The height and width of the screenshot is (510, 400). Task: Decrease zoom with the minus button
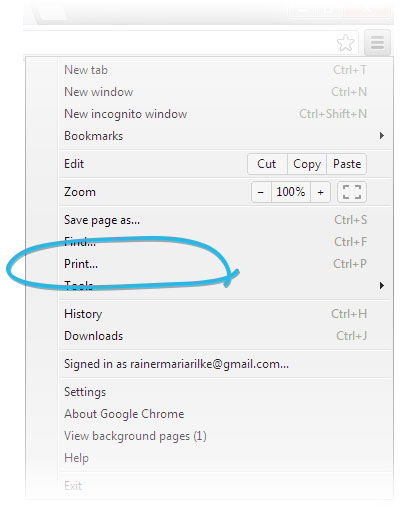[261, 192]
